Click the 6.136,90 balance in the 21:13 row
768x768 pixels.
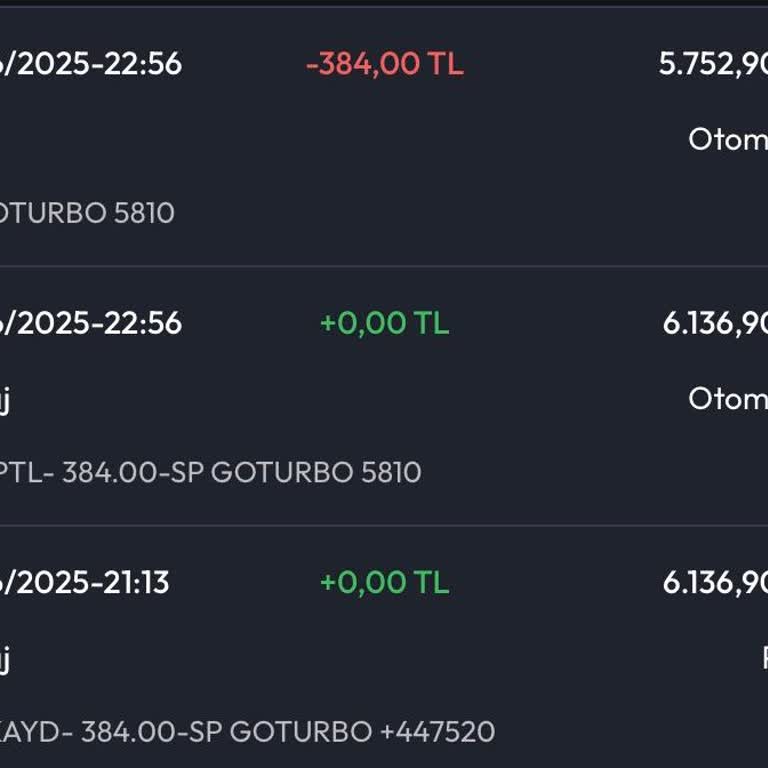(x=714, y=582)
